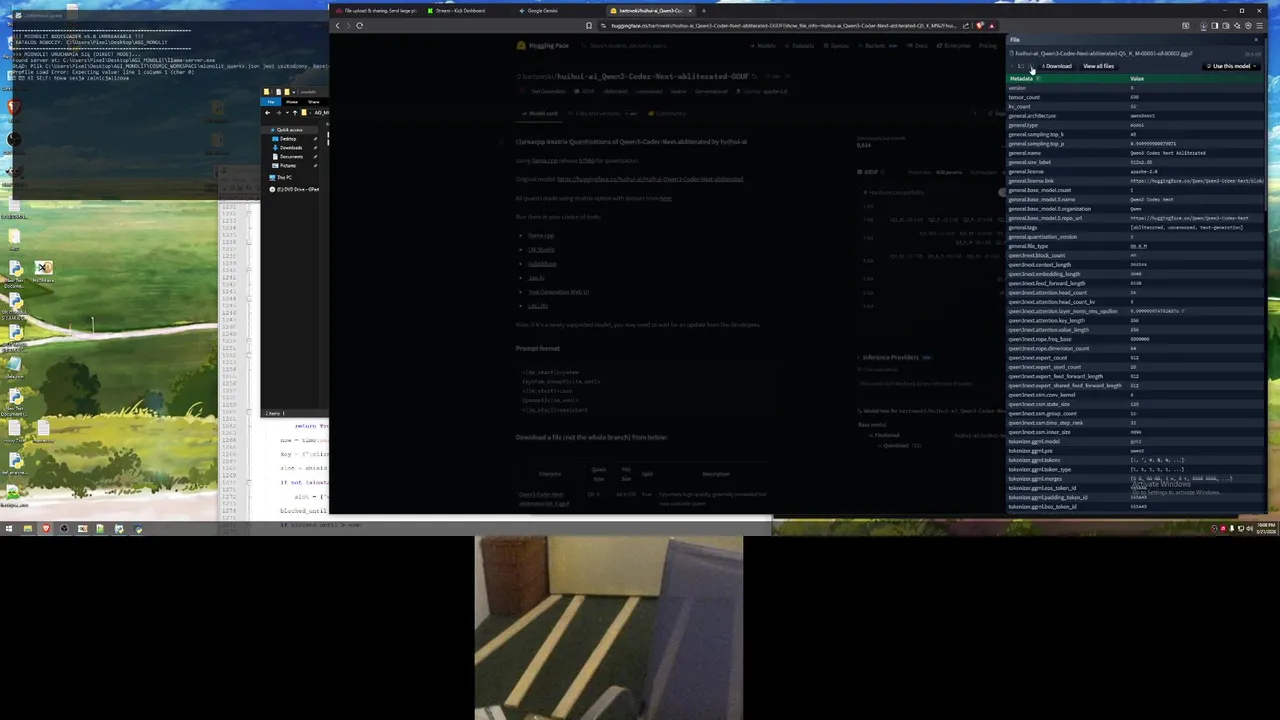This screenshot has height=720, width=1280.
Task: Click File Explorer back arrow
Action: coord(268,112)
